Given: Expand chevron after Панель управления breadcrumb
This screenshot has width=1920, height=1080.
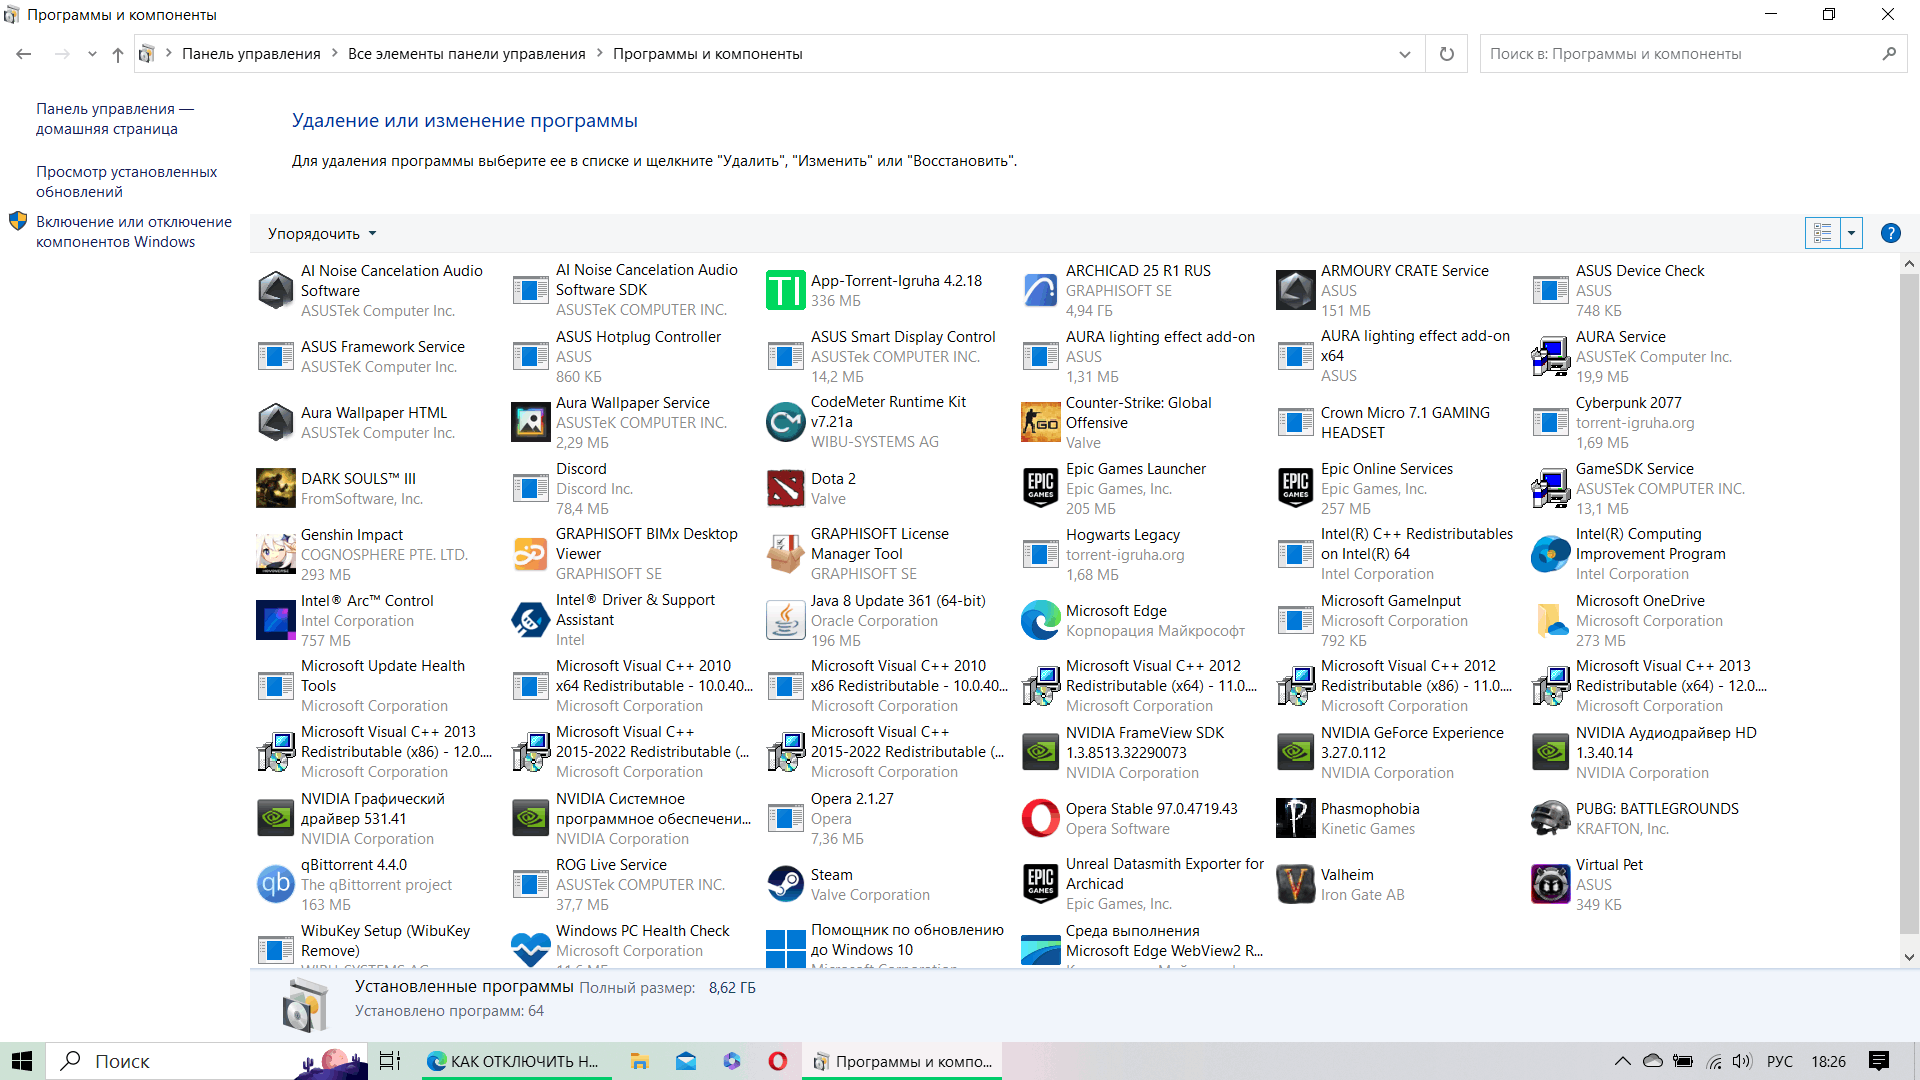Looking at the screenshot, I should coord(335,54).
